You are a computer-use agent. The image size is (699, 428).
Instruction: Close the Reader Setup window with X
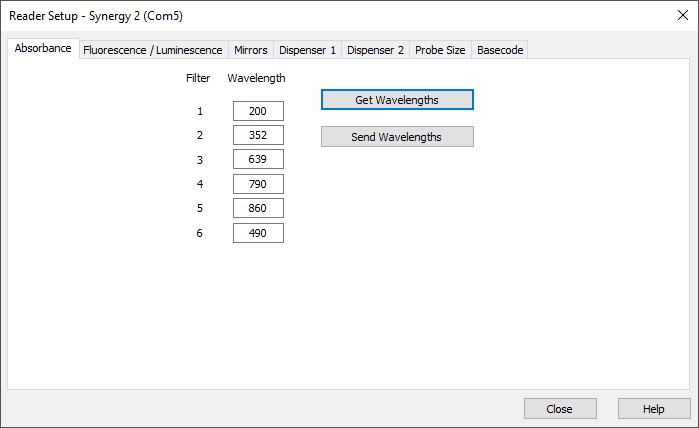coord(675,15)
